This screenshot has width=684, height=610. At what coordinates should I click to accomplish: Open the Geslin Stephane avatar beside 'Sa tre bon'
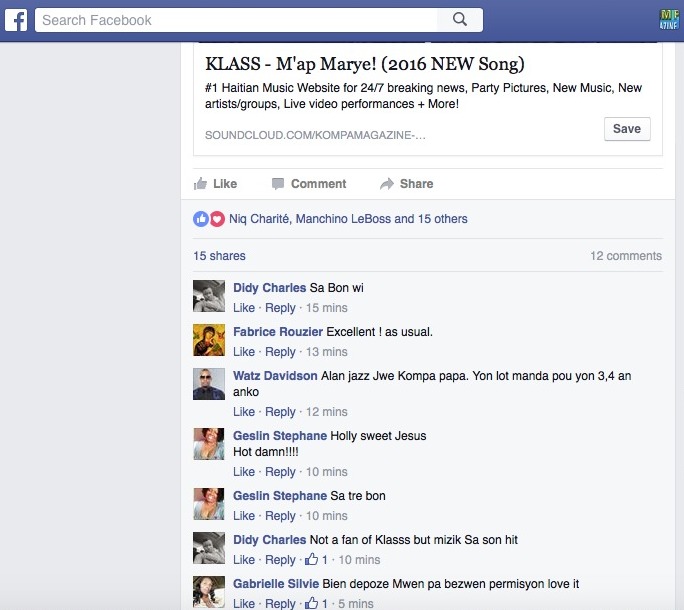click(x=209, y=504)
